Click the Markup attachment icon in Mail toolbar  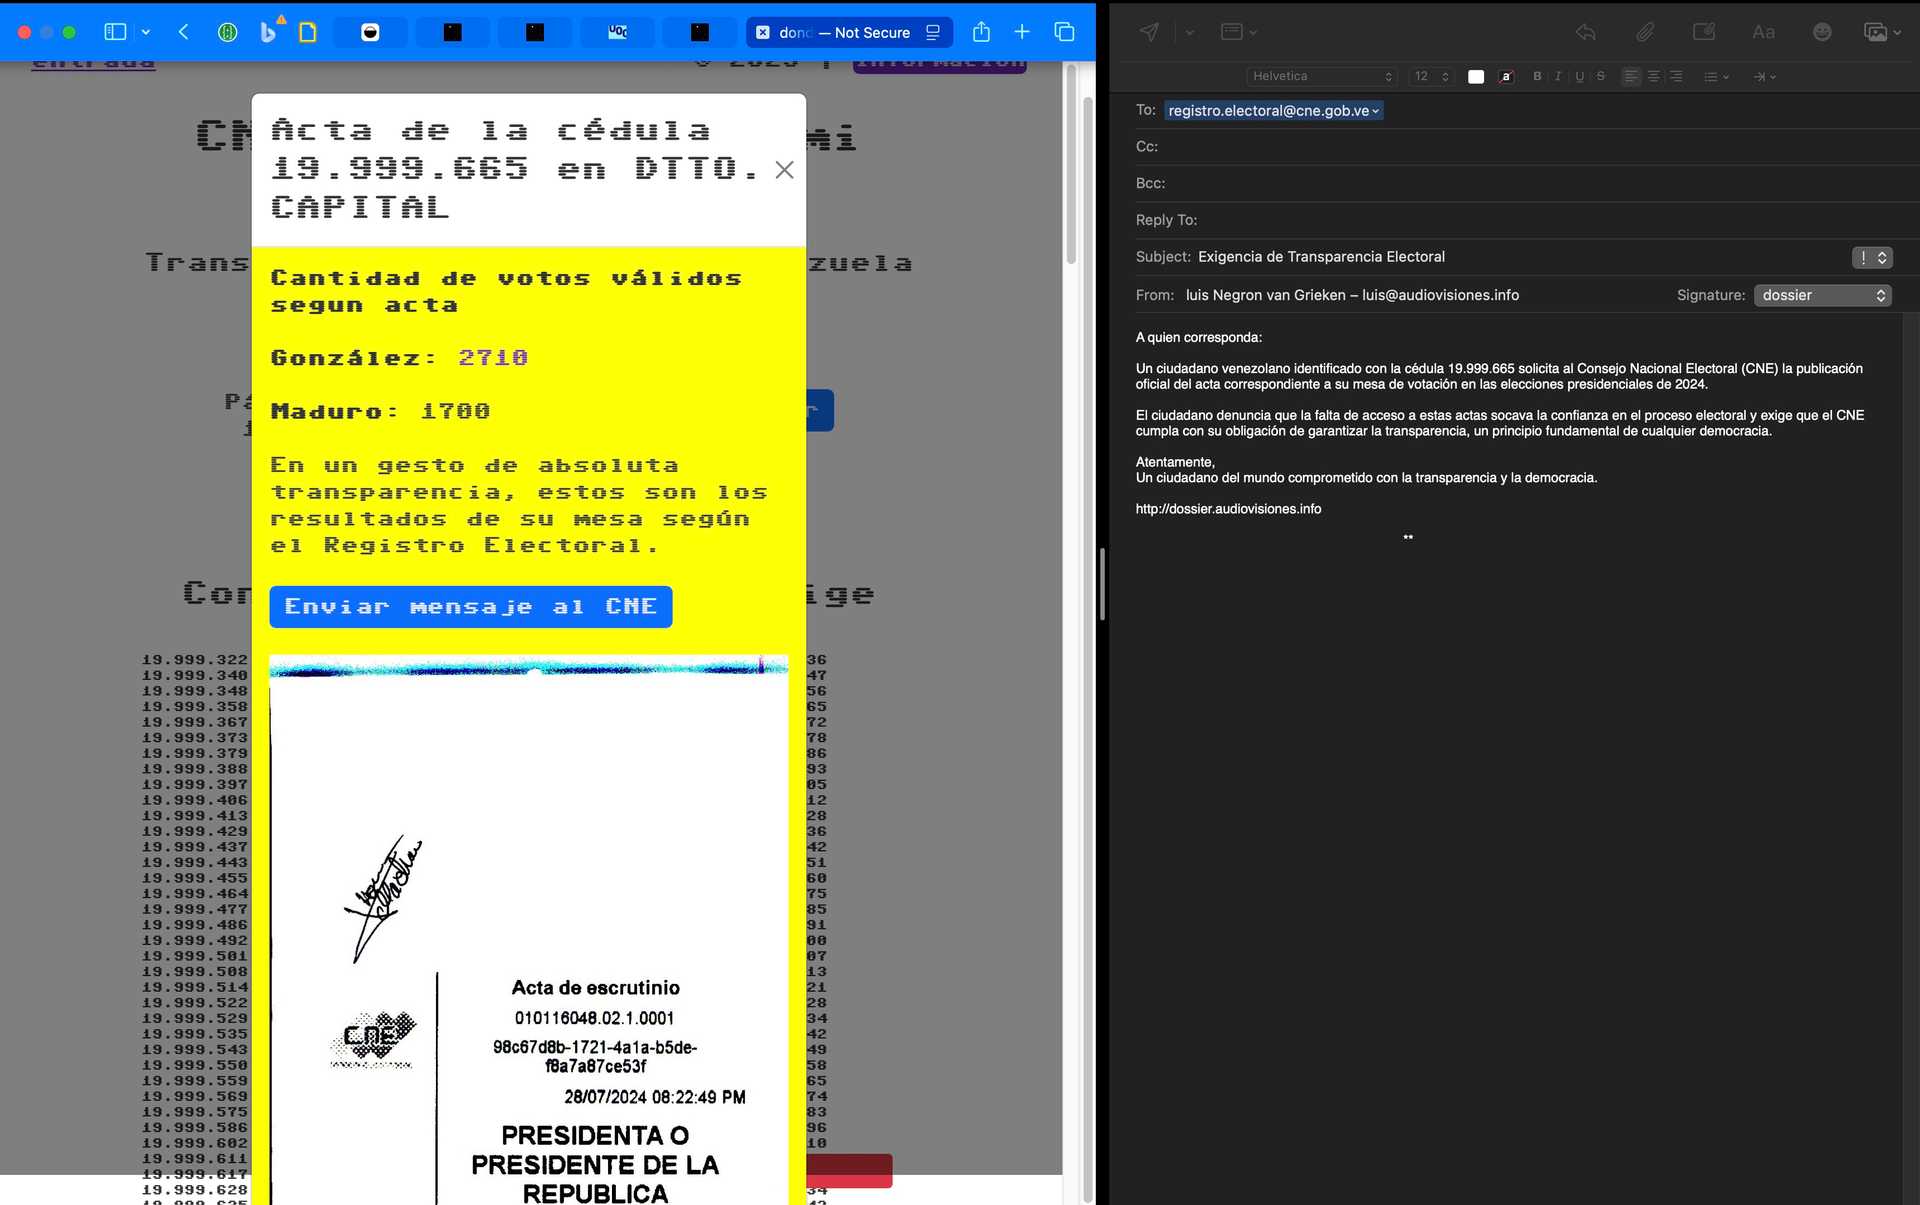click(x=1704, y=32)
